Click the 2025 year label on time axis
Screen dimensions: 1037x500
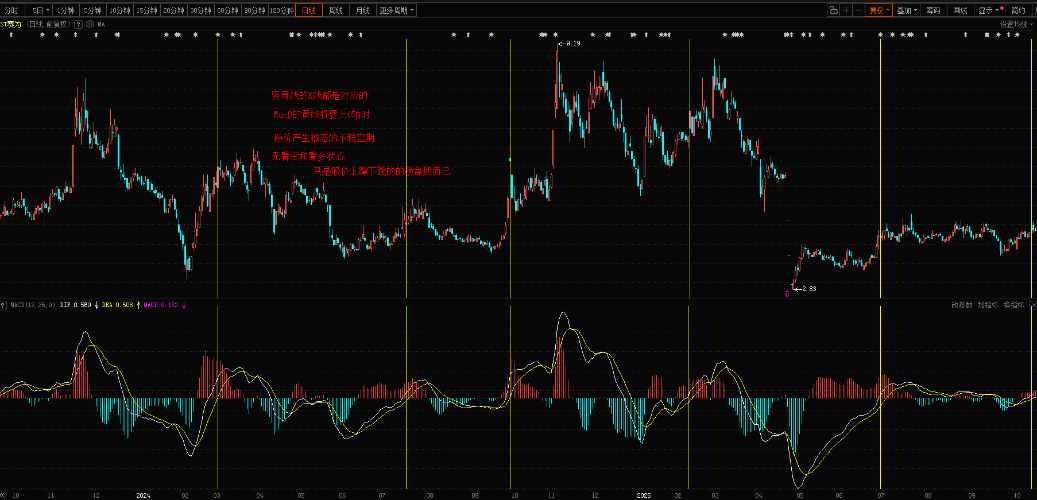645,495
